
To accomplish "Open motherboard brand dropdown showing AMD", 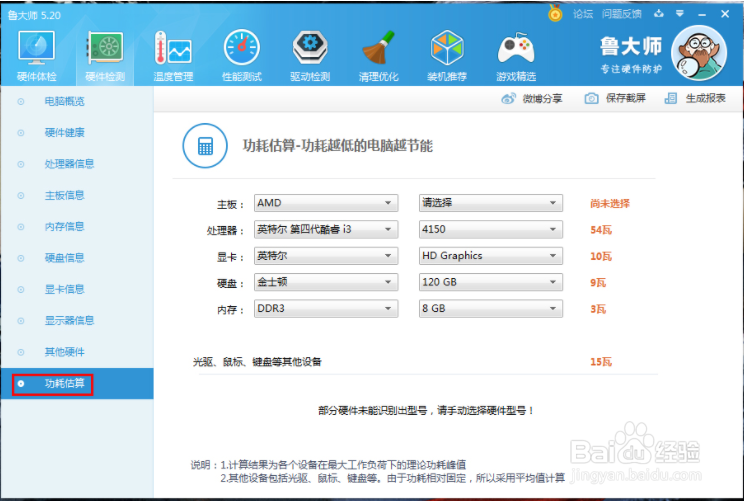I will (326, 203).
